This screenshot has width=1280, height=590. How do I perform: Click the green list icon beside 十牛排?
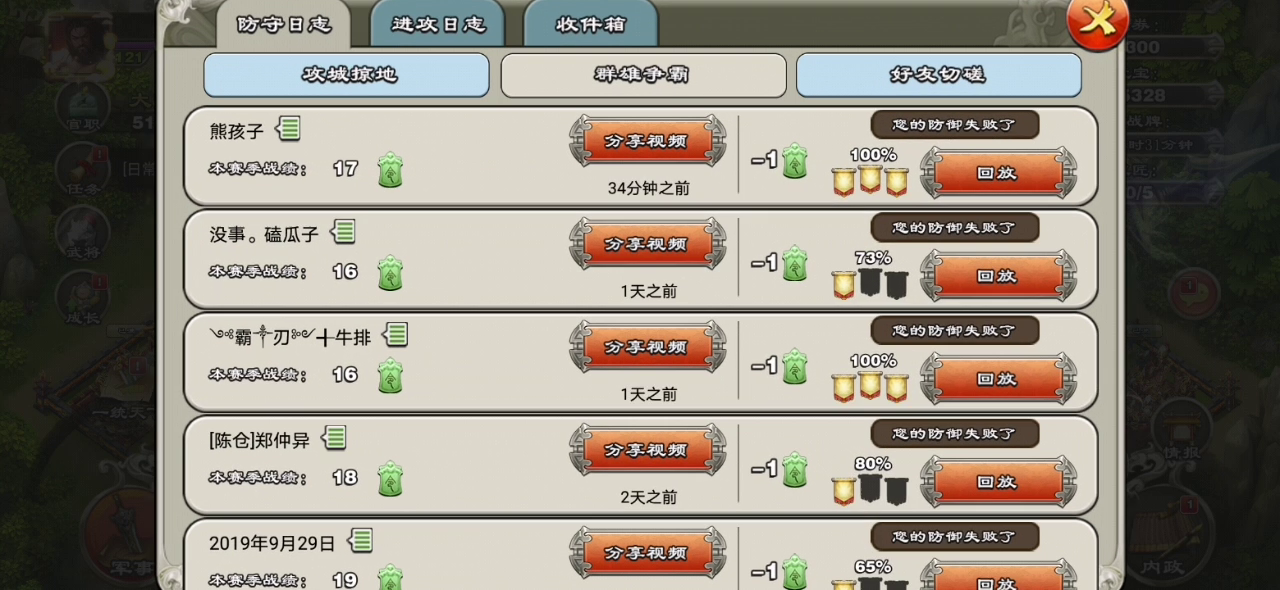pyautogui.click(x=395, y=335)
